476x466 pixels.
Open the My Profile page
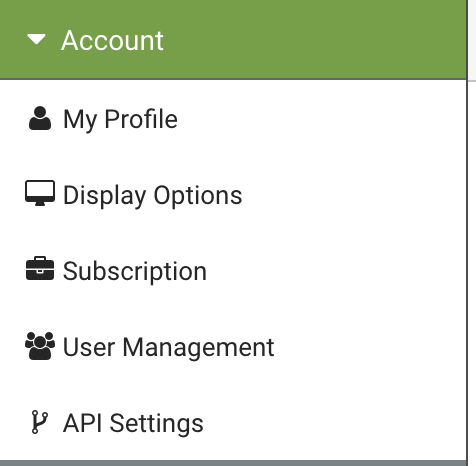[x=233, y=119]
